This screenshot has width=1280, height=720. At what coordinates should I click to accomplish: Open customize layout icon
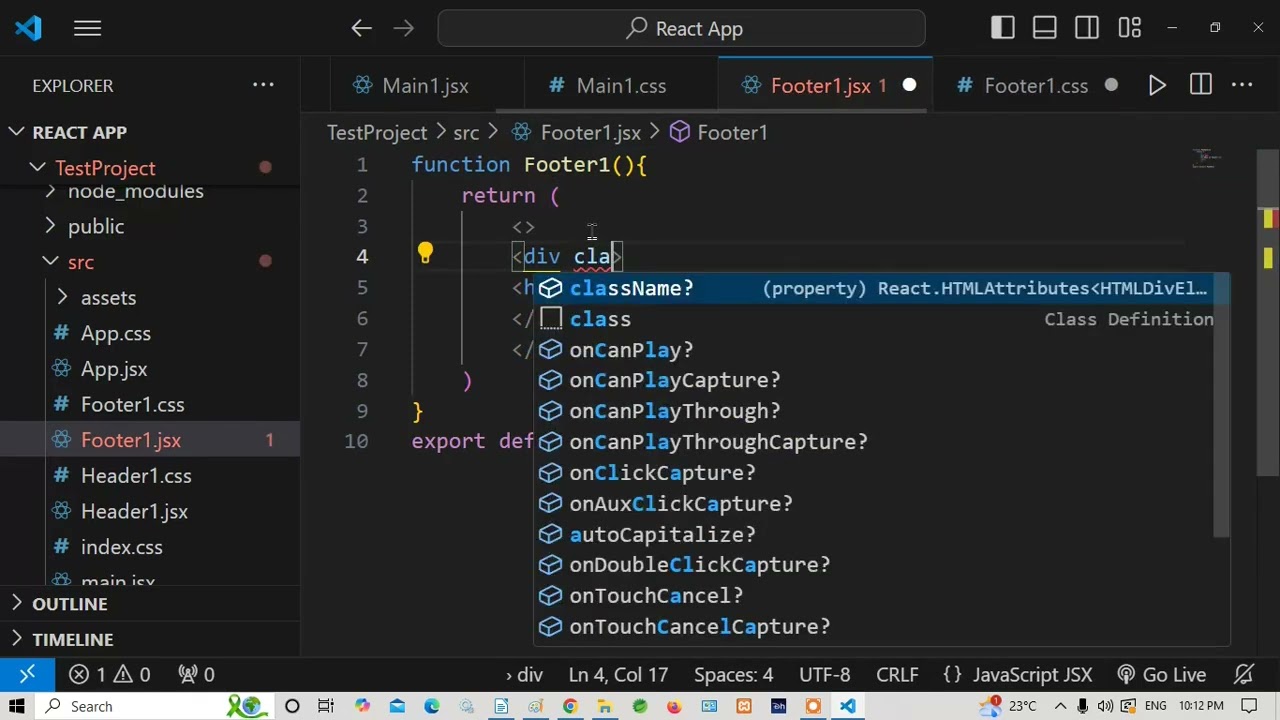(1130, 29)
